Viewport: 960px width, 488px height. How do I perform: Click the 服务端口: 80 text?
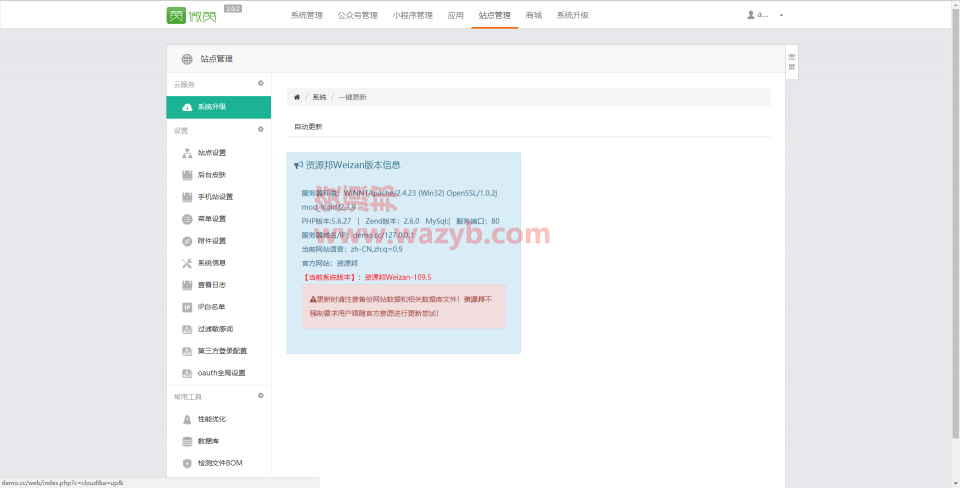478,221
